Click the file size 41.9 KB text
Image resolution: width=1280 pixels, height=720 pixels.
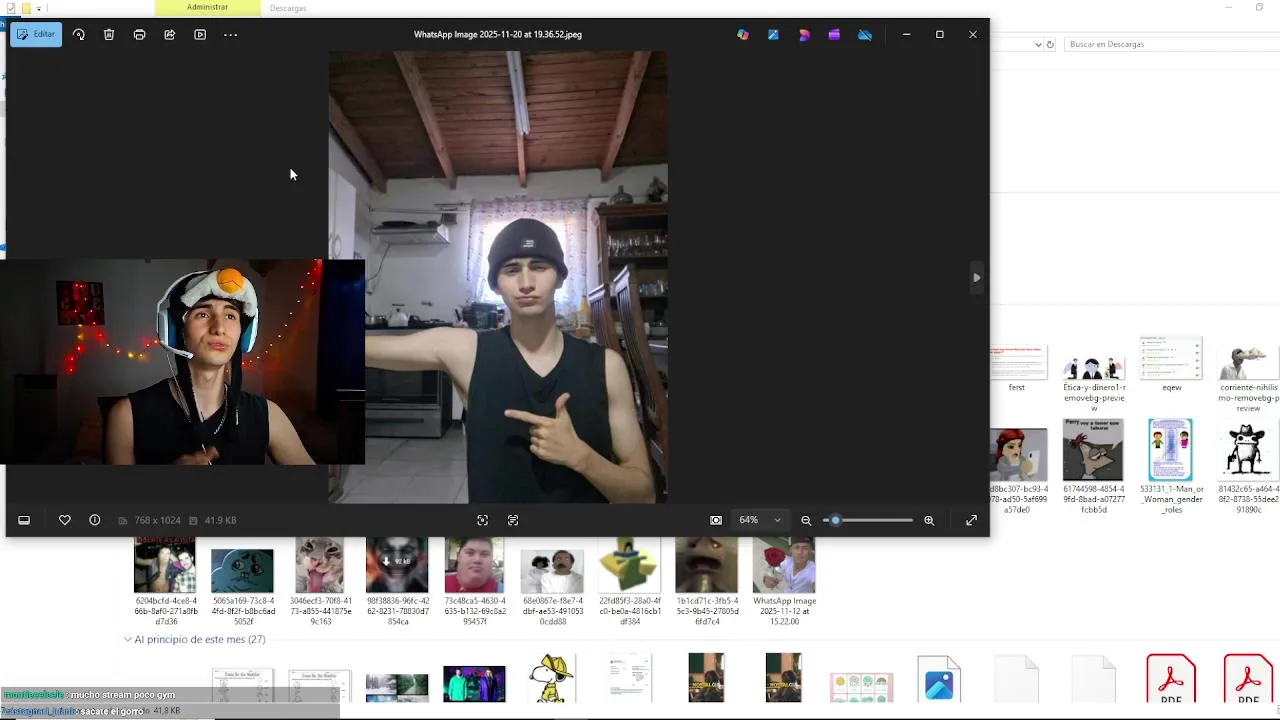220,520
